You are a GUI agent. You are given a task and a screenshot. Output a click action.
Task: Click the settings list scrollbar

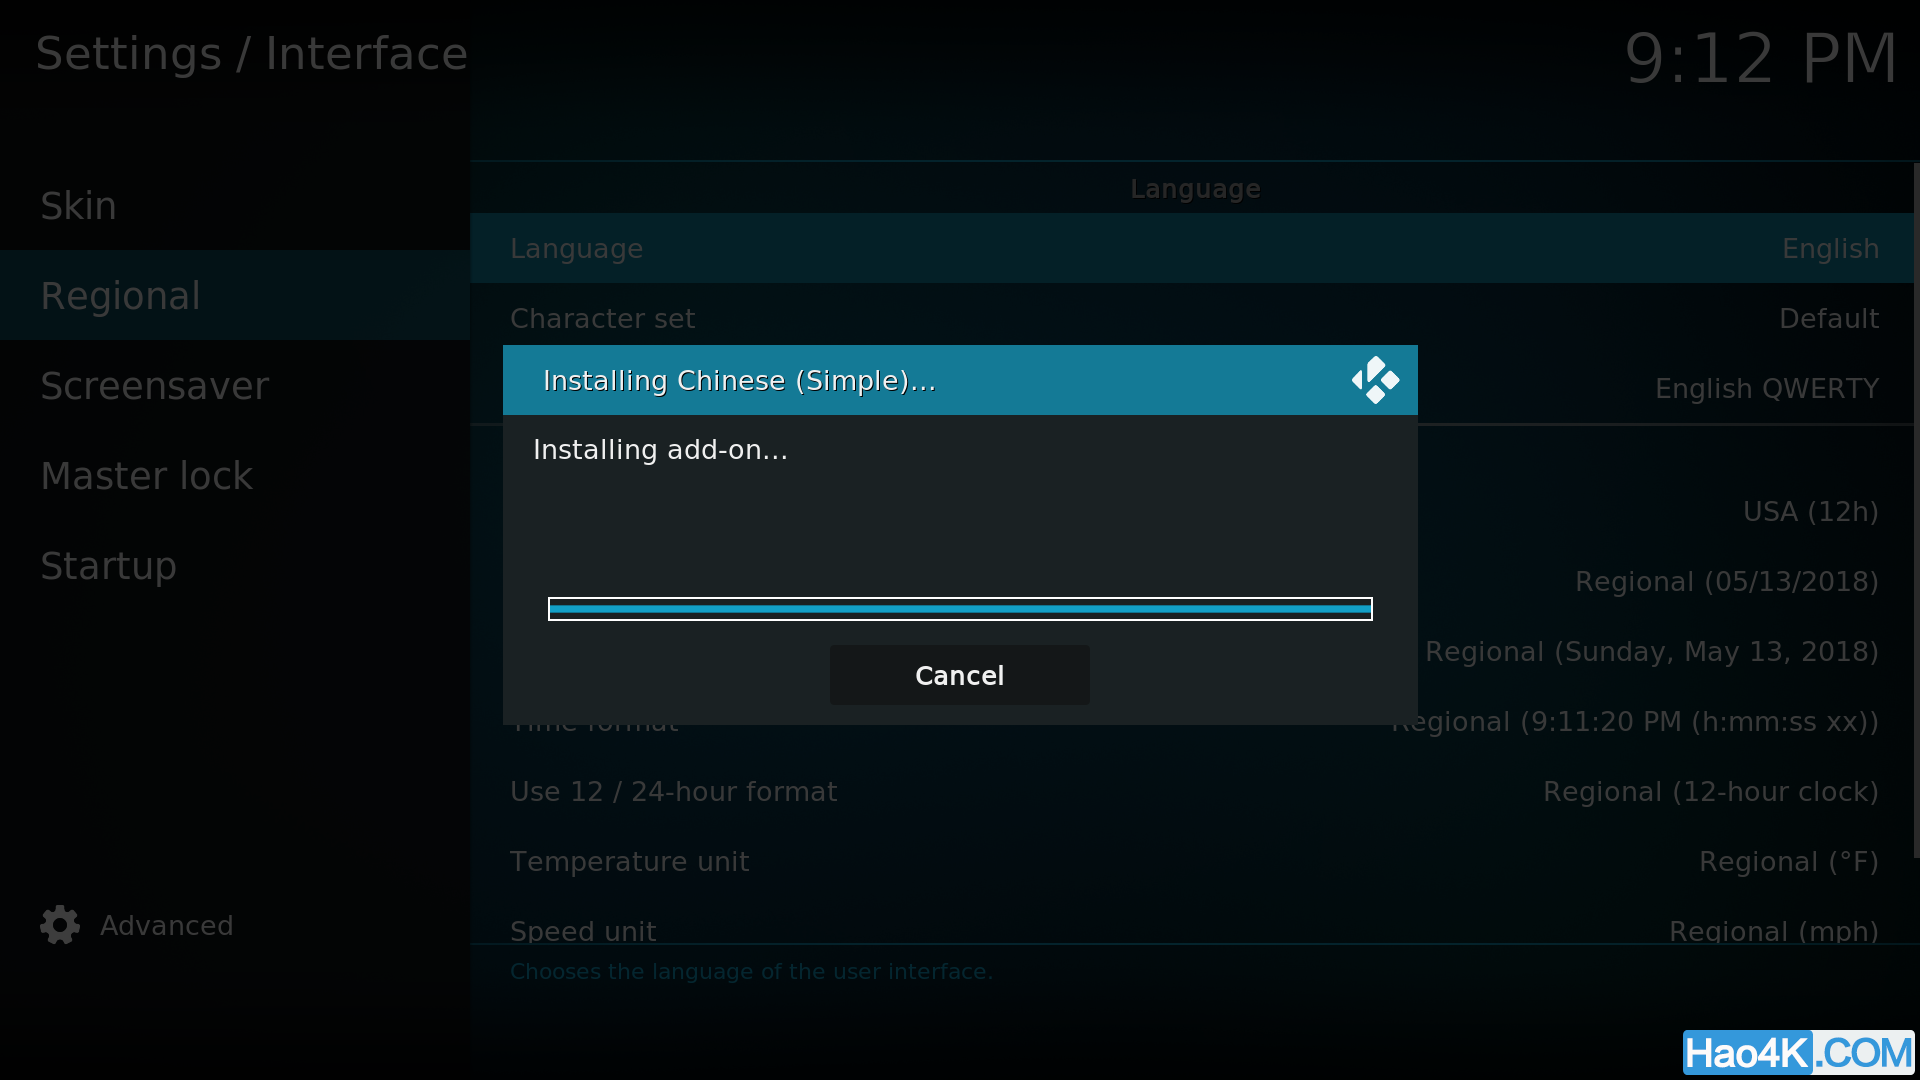(1916, 510)
